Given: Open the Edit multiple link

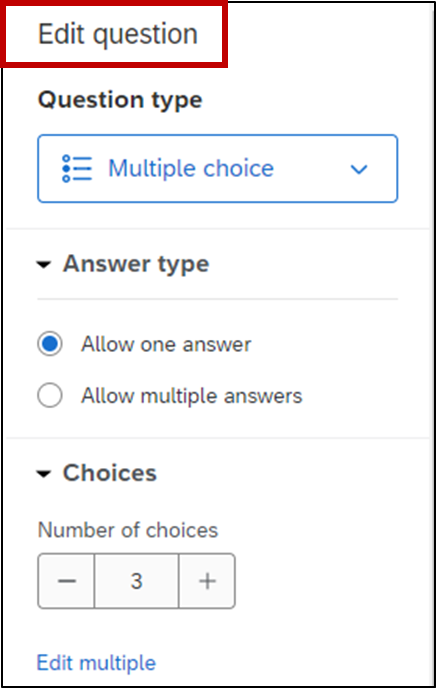Looking at the screenshot, I should click(96, 663).
